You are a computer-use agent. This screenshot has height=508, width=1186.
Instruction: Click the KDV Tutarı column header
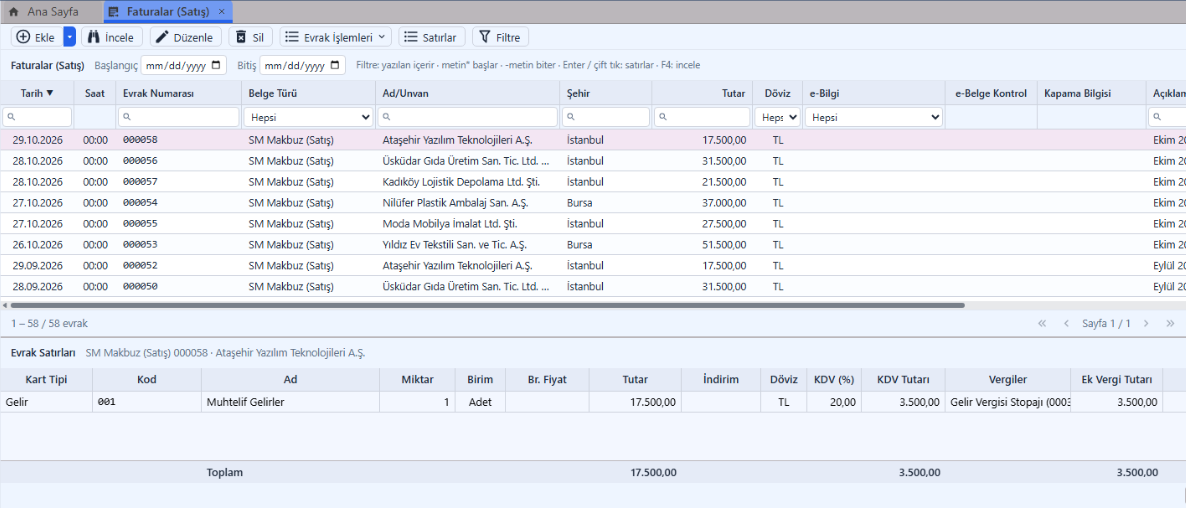click(903, 379)
